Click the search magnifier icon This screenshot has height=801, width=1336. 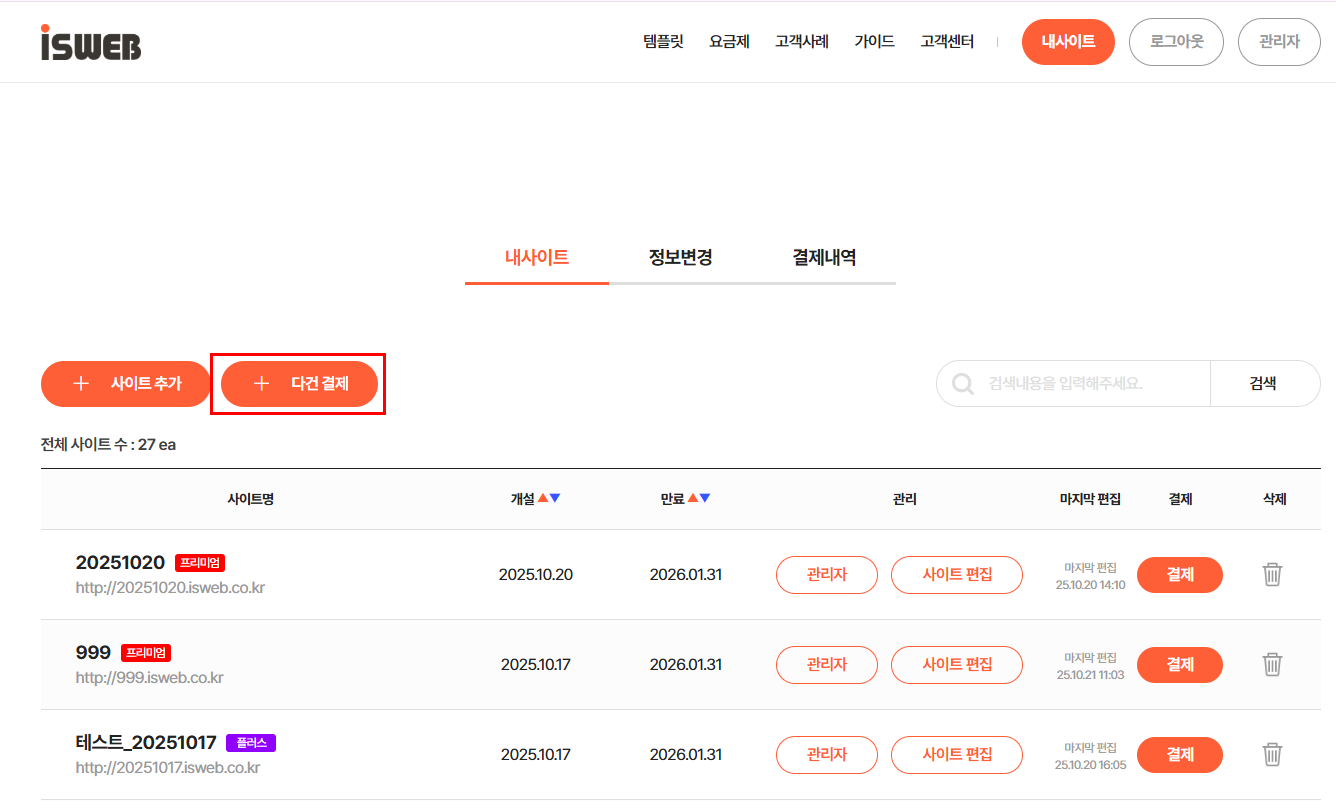pos(963,384)
